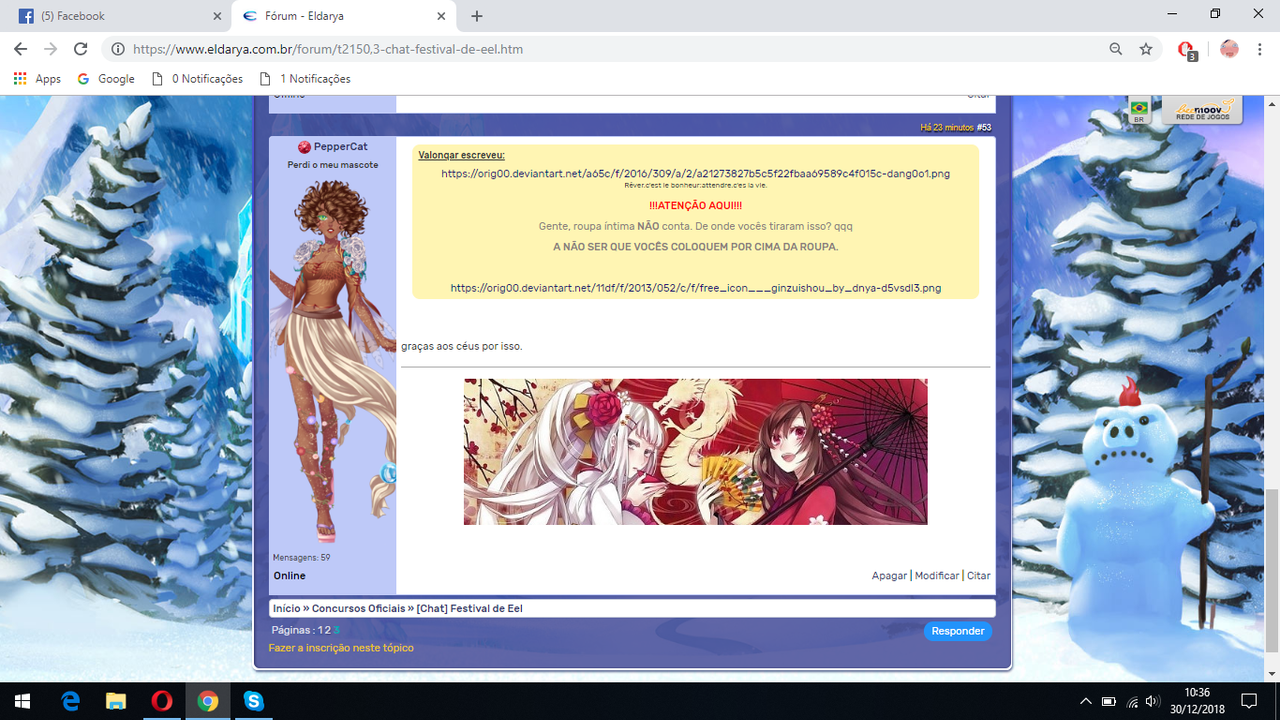
Task: Open the Google bookmark
Action: pos(106,79)
